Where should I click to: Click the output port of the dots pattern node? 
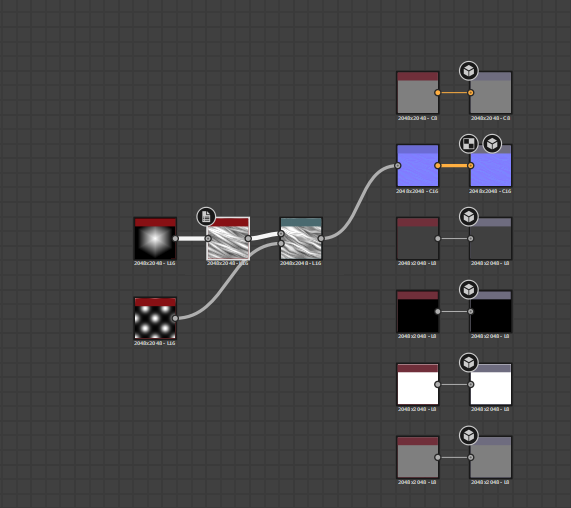click(175, 318)
